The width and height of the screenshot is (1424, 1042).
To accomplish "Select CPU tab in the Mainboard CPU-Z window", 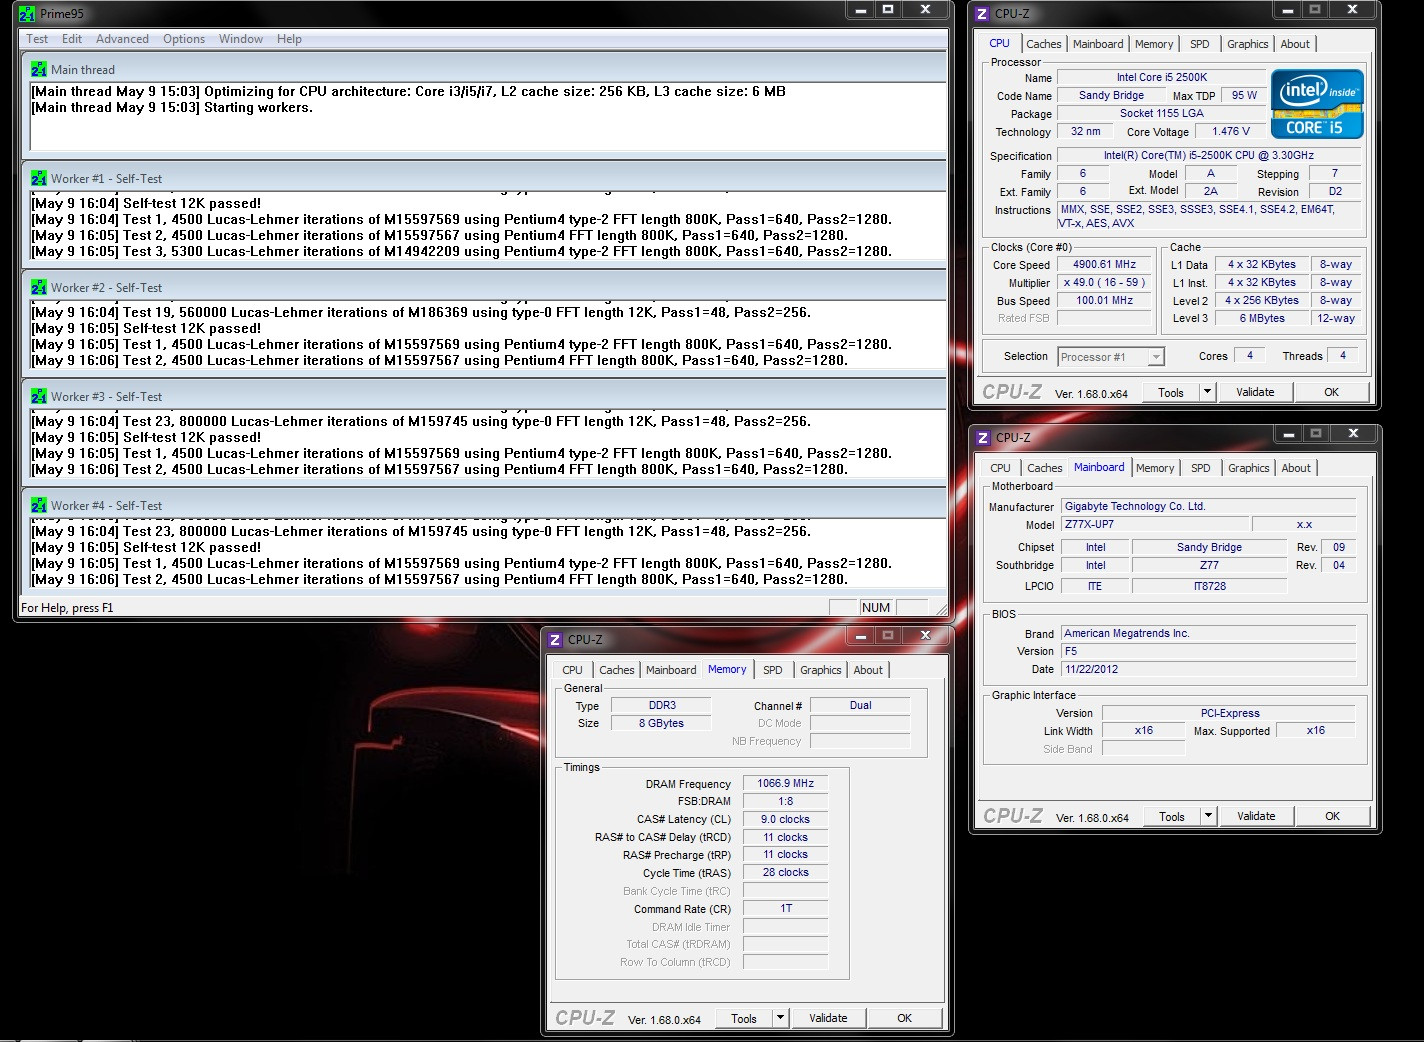I will [1000, 468].
